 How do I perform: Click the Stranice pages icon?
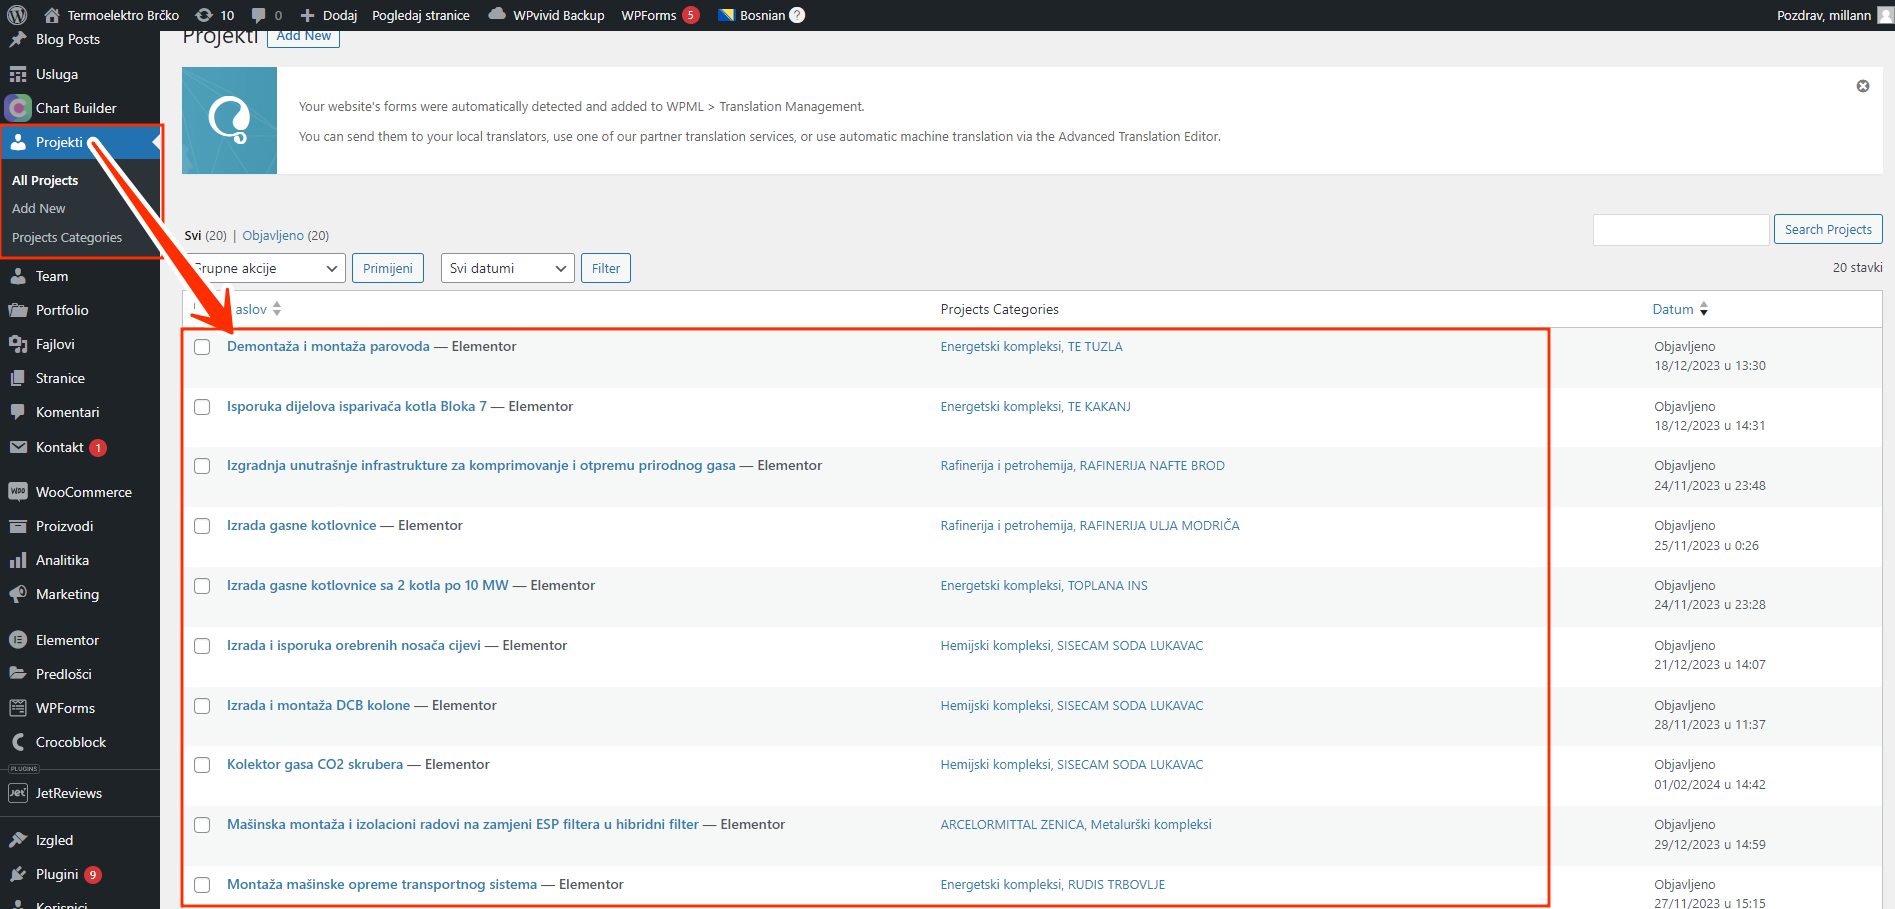(18, 378)
